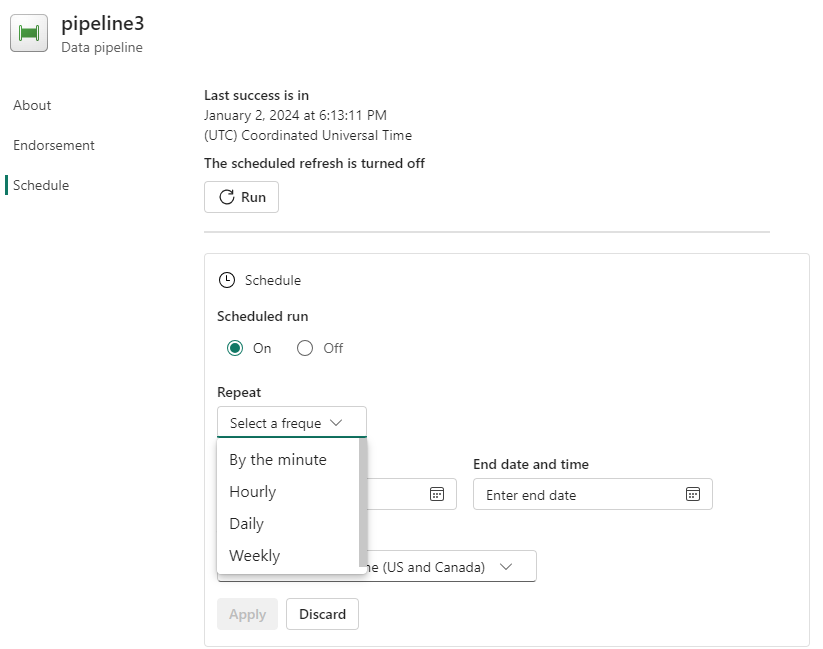The height and width of the screenshot is (649, 823).
Task: Click the Enter end date field
Action: [593, 494]
